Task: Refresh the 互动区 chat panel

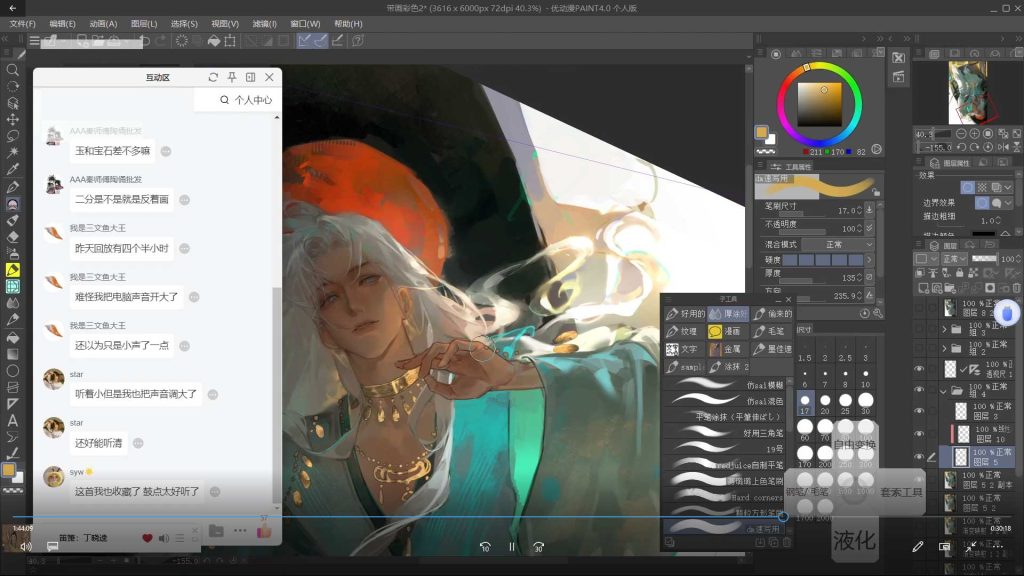Action: (213, 77)
